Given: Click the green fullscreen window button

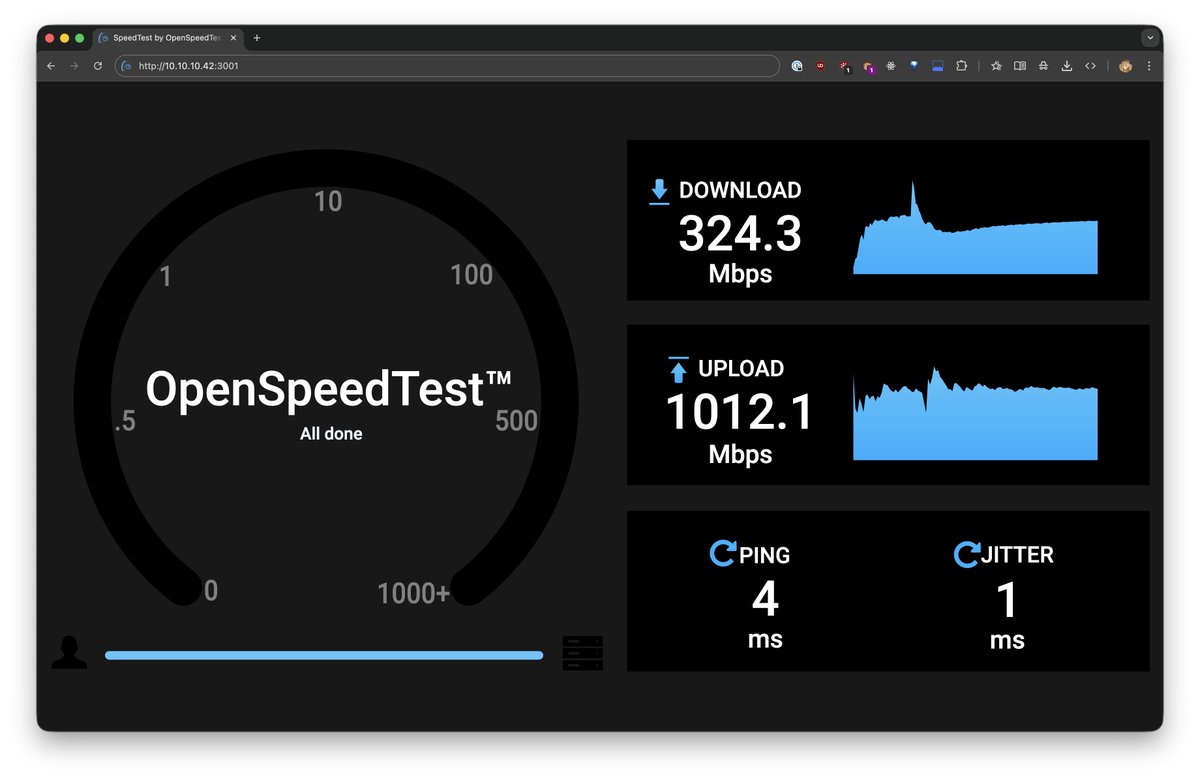Looking at the screenshot, I should coord(80,38).
